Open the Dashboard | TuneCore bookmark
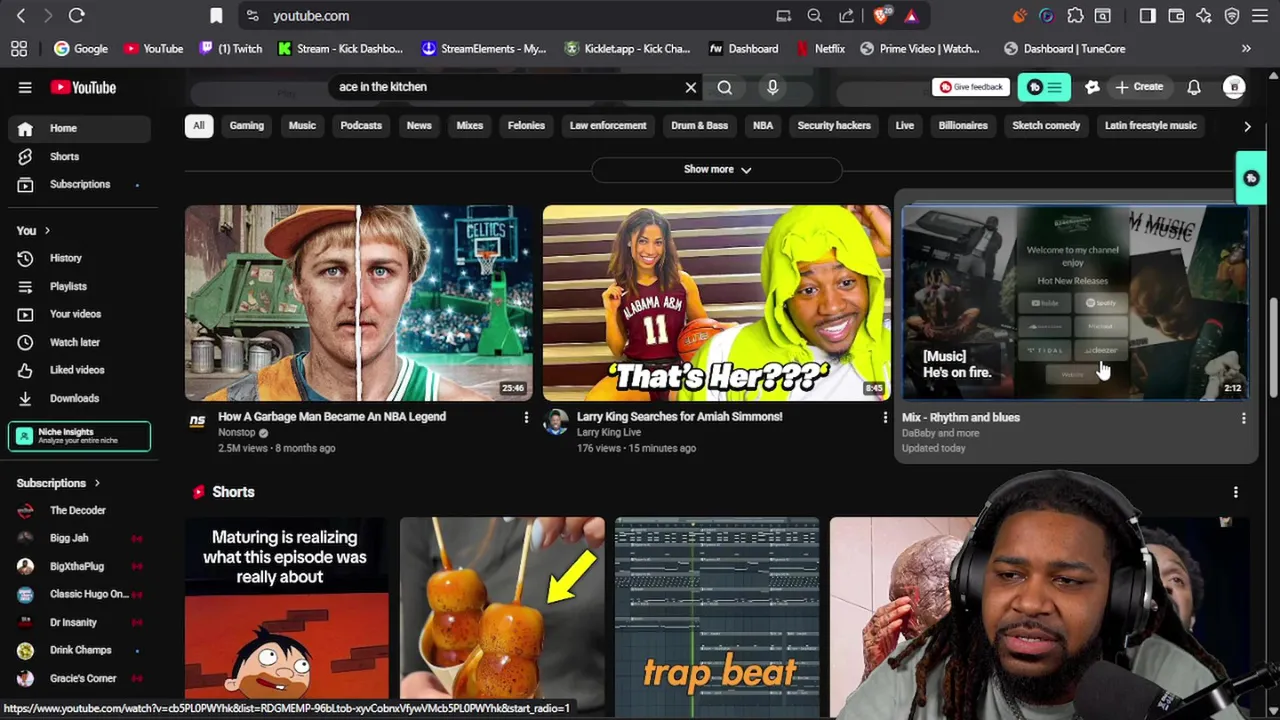1280x720 pixels. (1064, 48)
